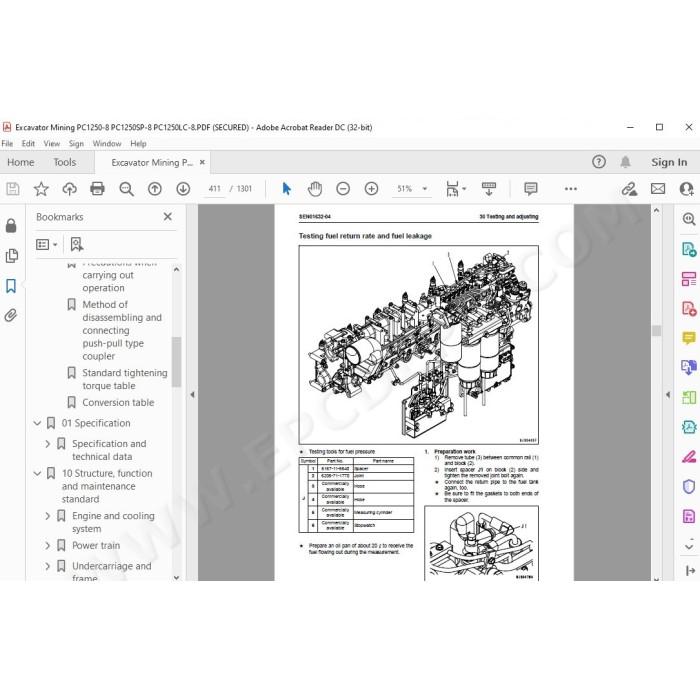700x700 pixels.
Task: Upload file to cloud icon
Action: point(69,189)
